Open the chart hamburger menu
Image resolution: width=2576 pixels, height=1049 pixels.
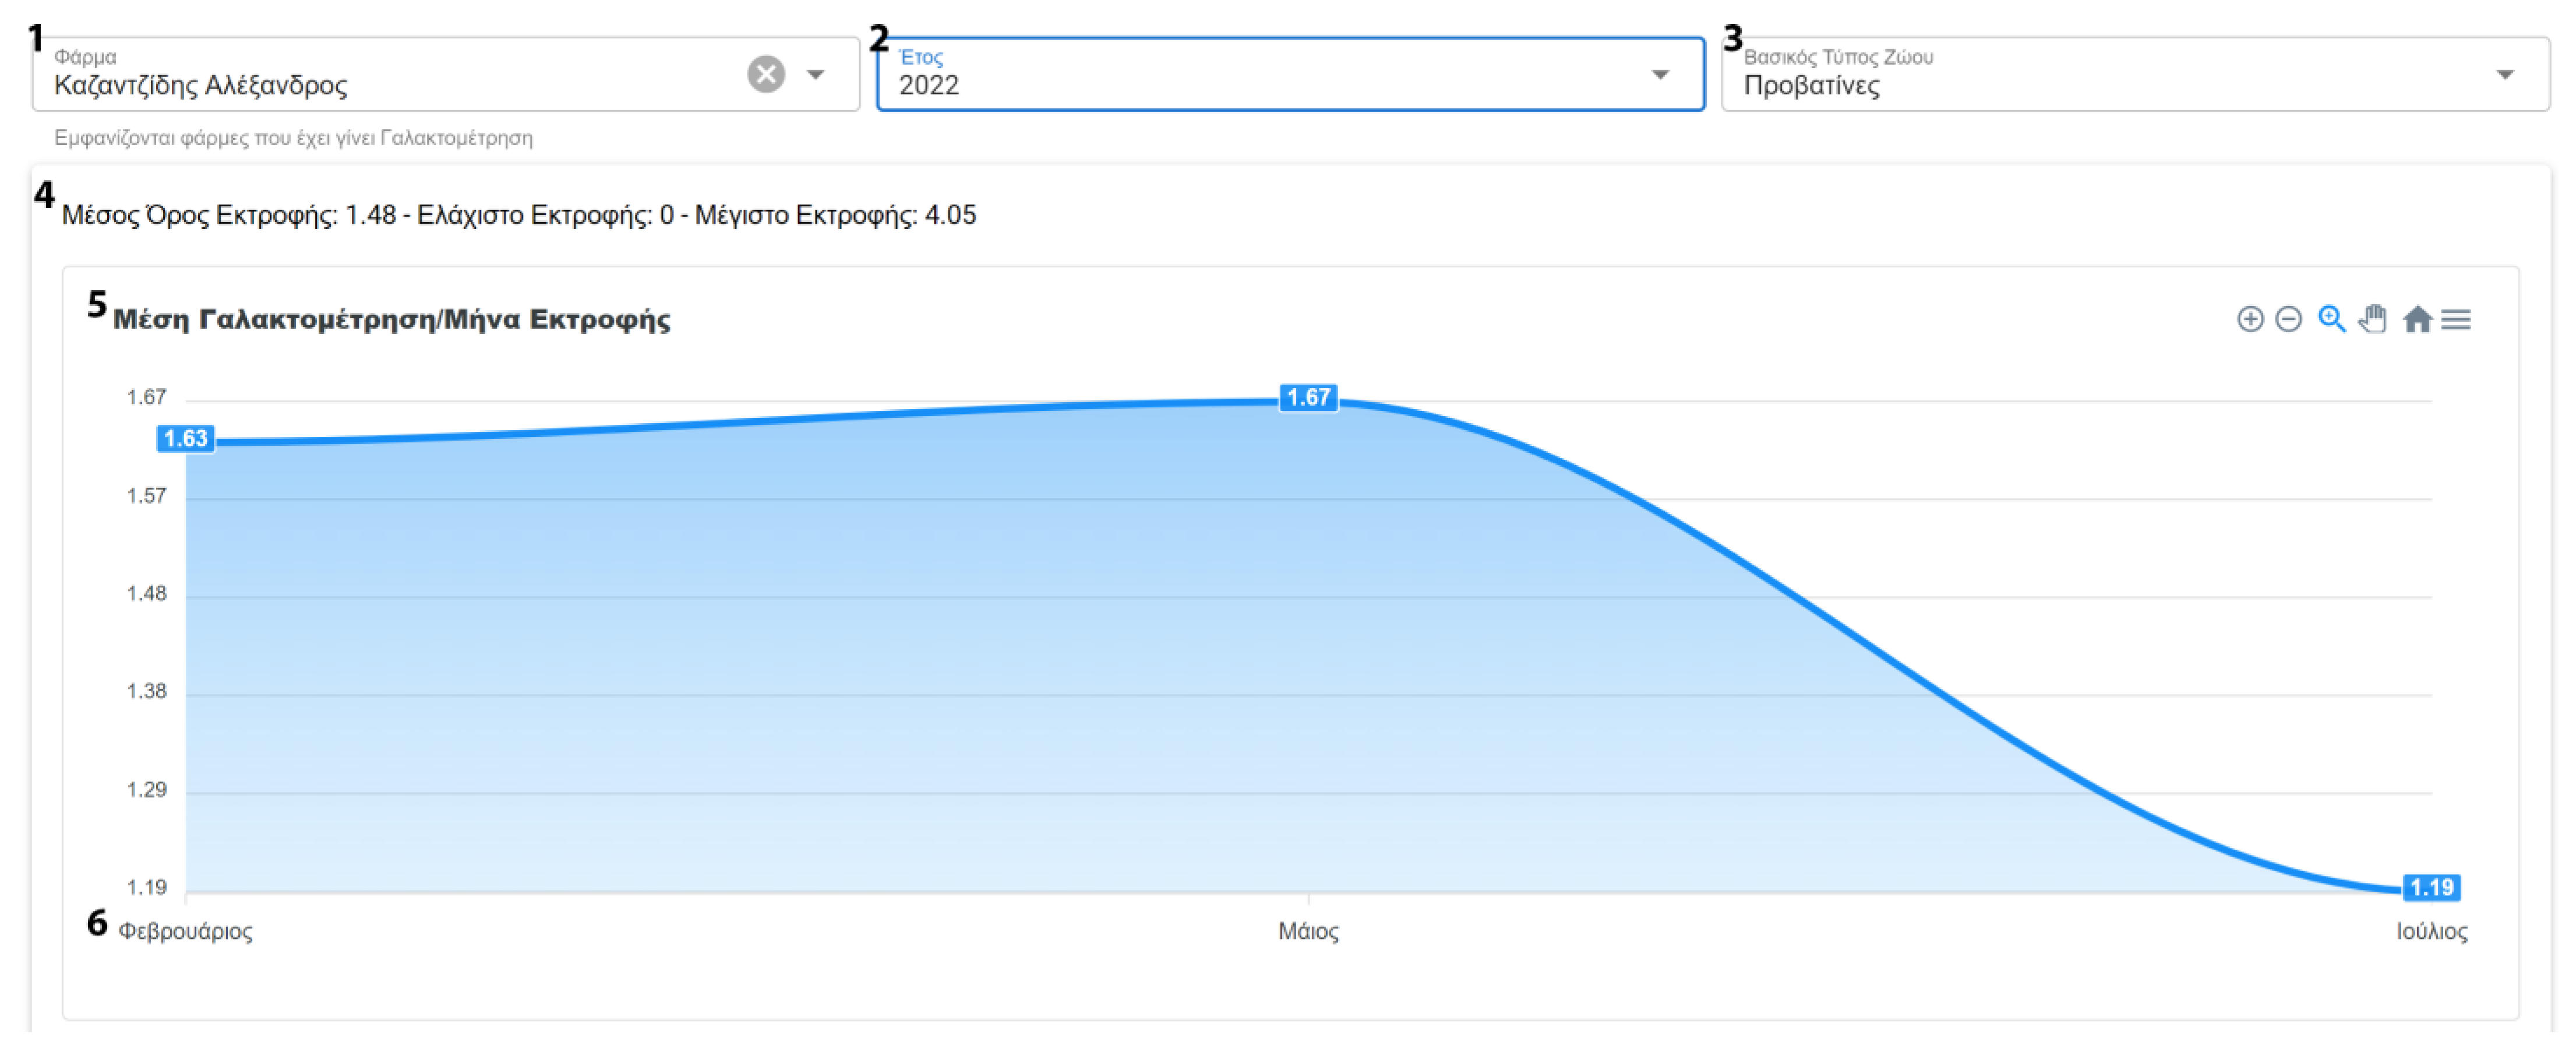2456,319
